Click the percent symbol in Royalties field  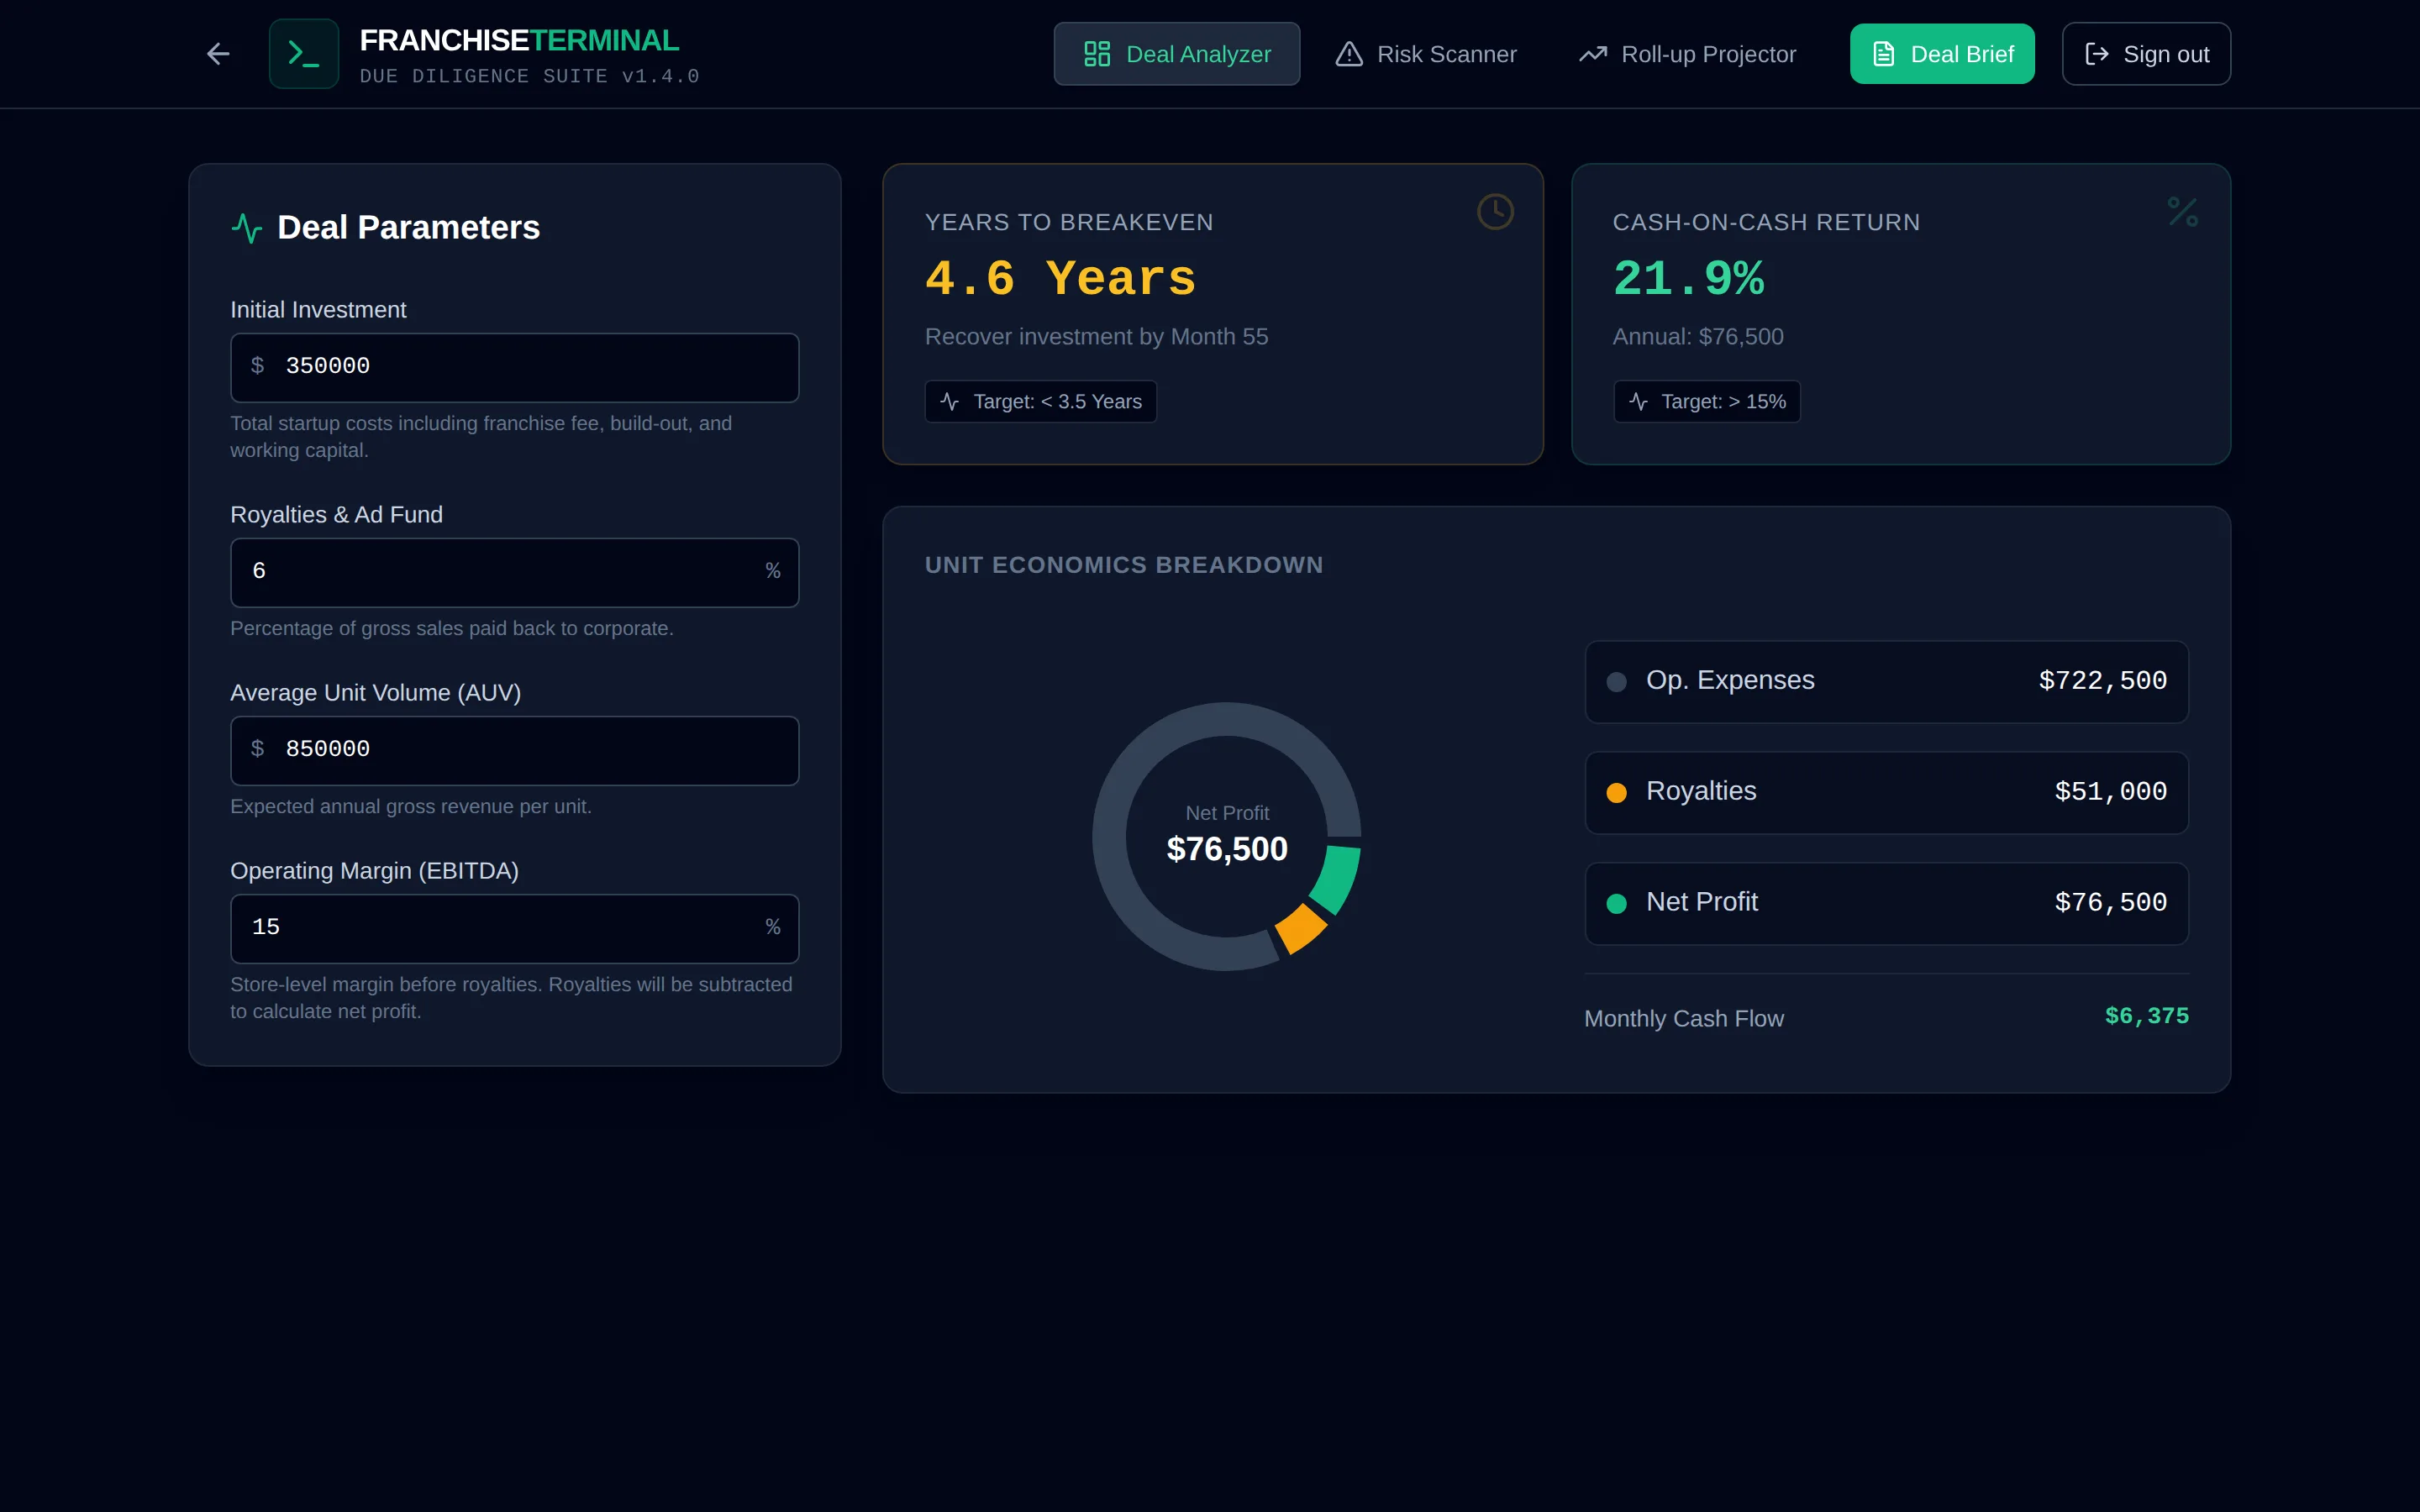click(773, 571)
